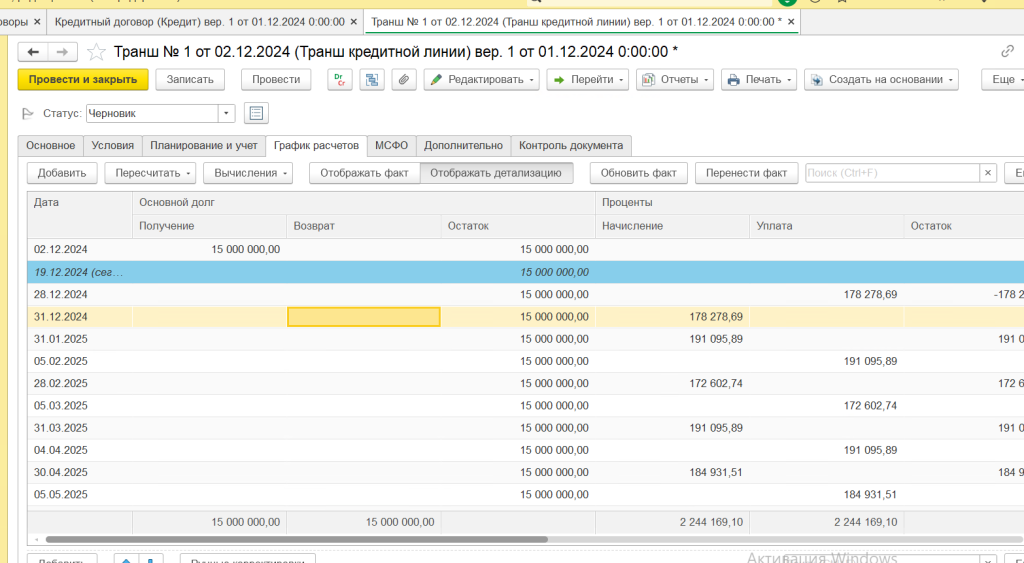Open the Dr/Cr postings icon
This screenshot has width=1024, height=563.
(x=340, y=80)
